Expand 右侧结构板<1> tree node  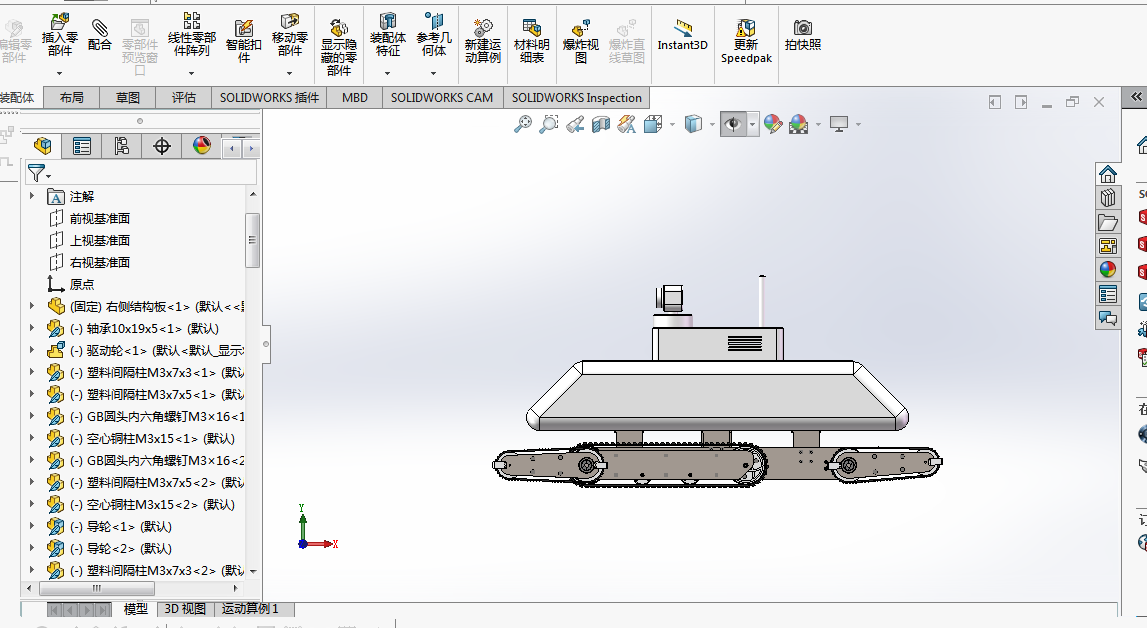click(x=32, y=306)
